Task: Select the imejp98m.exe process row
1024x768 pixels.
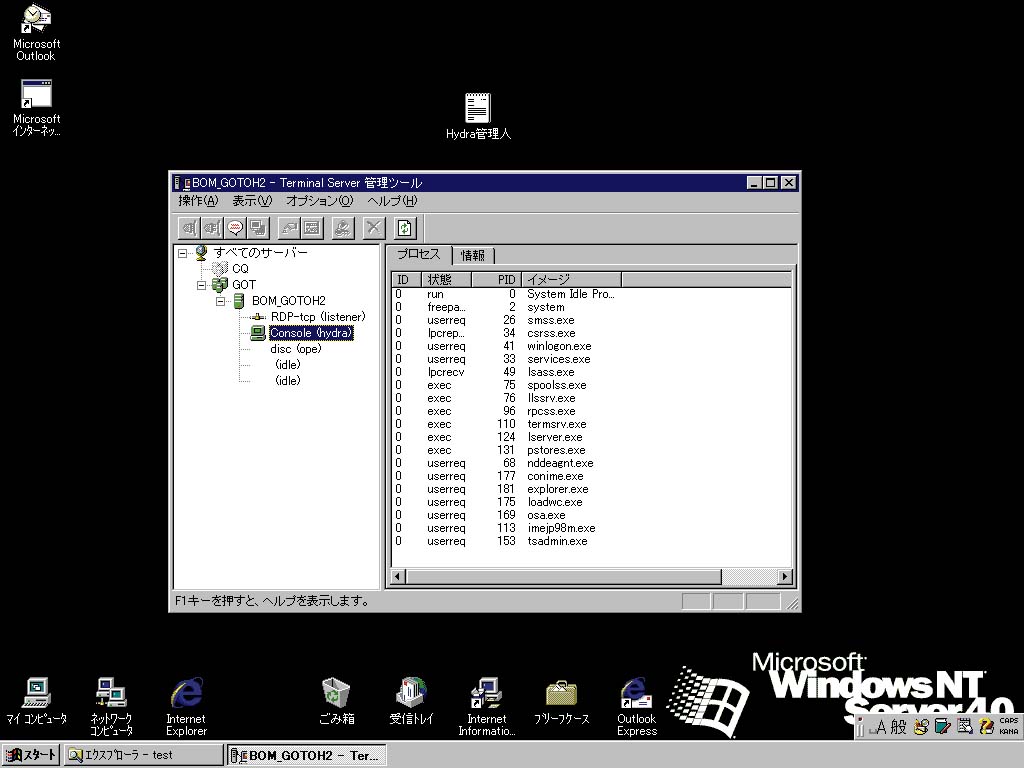Action: coord(592,528)
